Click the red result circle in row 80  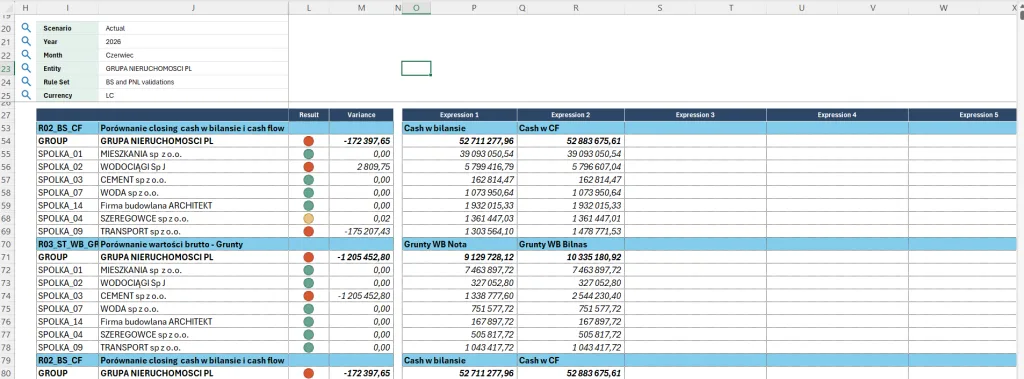(x=308, y=373)
